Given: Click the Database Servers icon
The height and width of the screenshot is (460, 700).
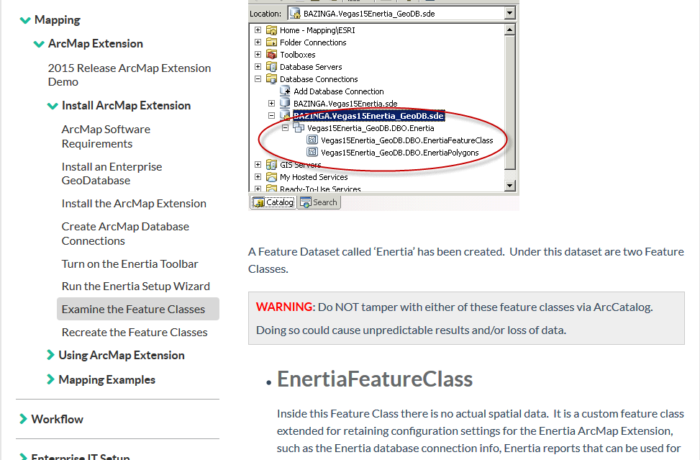Looking at the screenshot, I should coord(271,67).
